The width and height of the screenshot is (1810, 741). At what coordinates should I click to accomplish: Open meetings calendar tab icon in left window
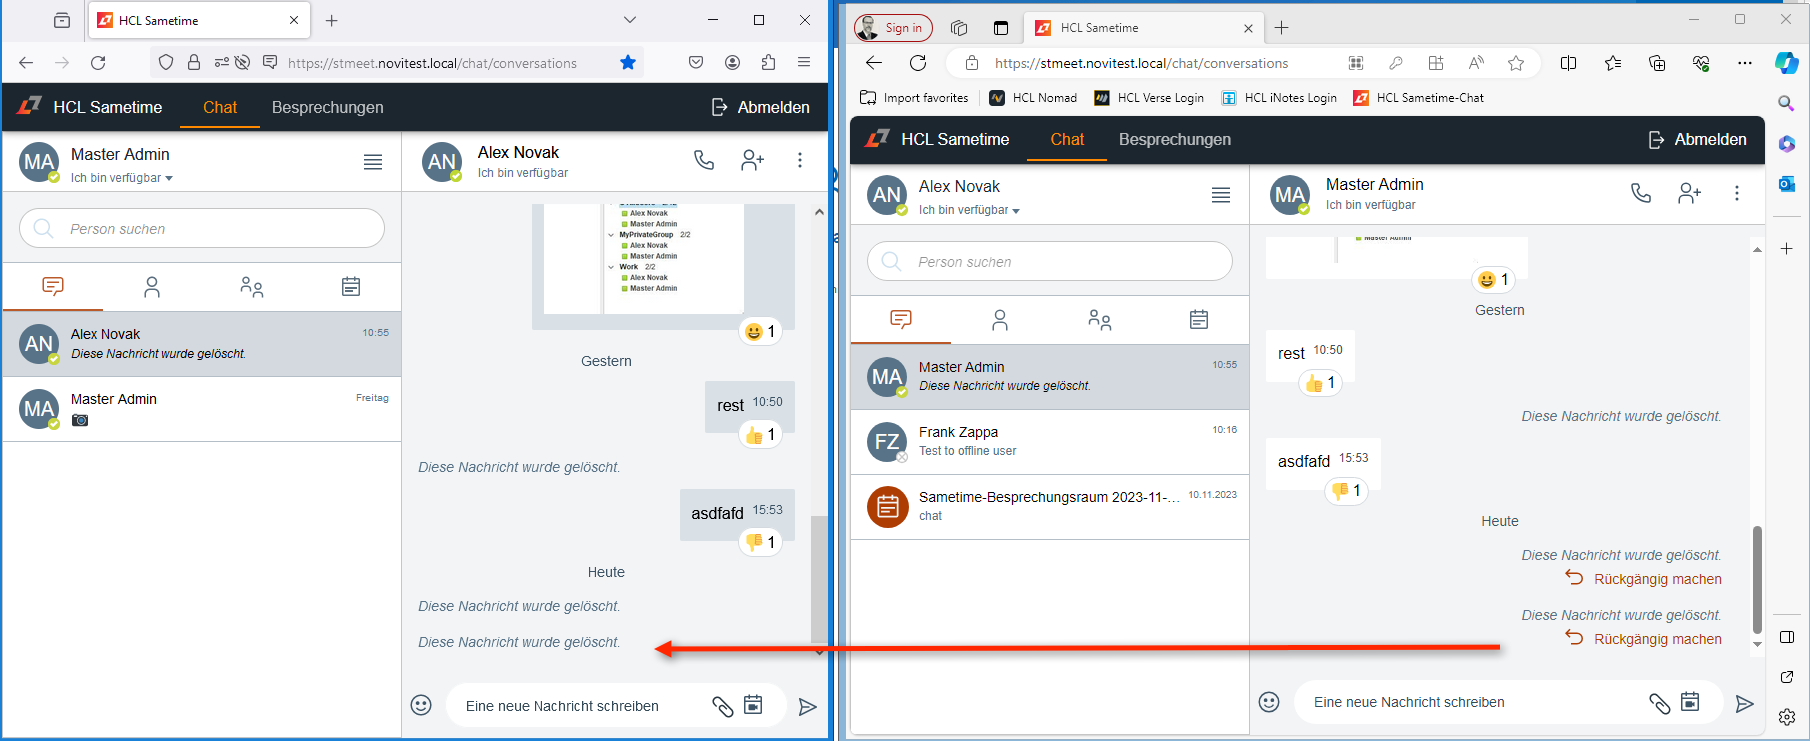(351, 287)
